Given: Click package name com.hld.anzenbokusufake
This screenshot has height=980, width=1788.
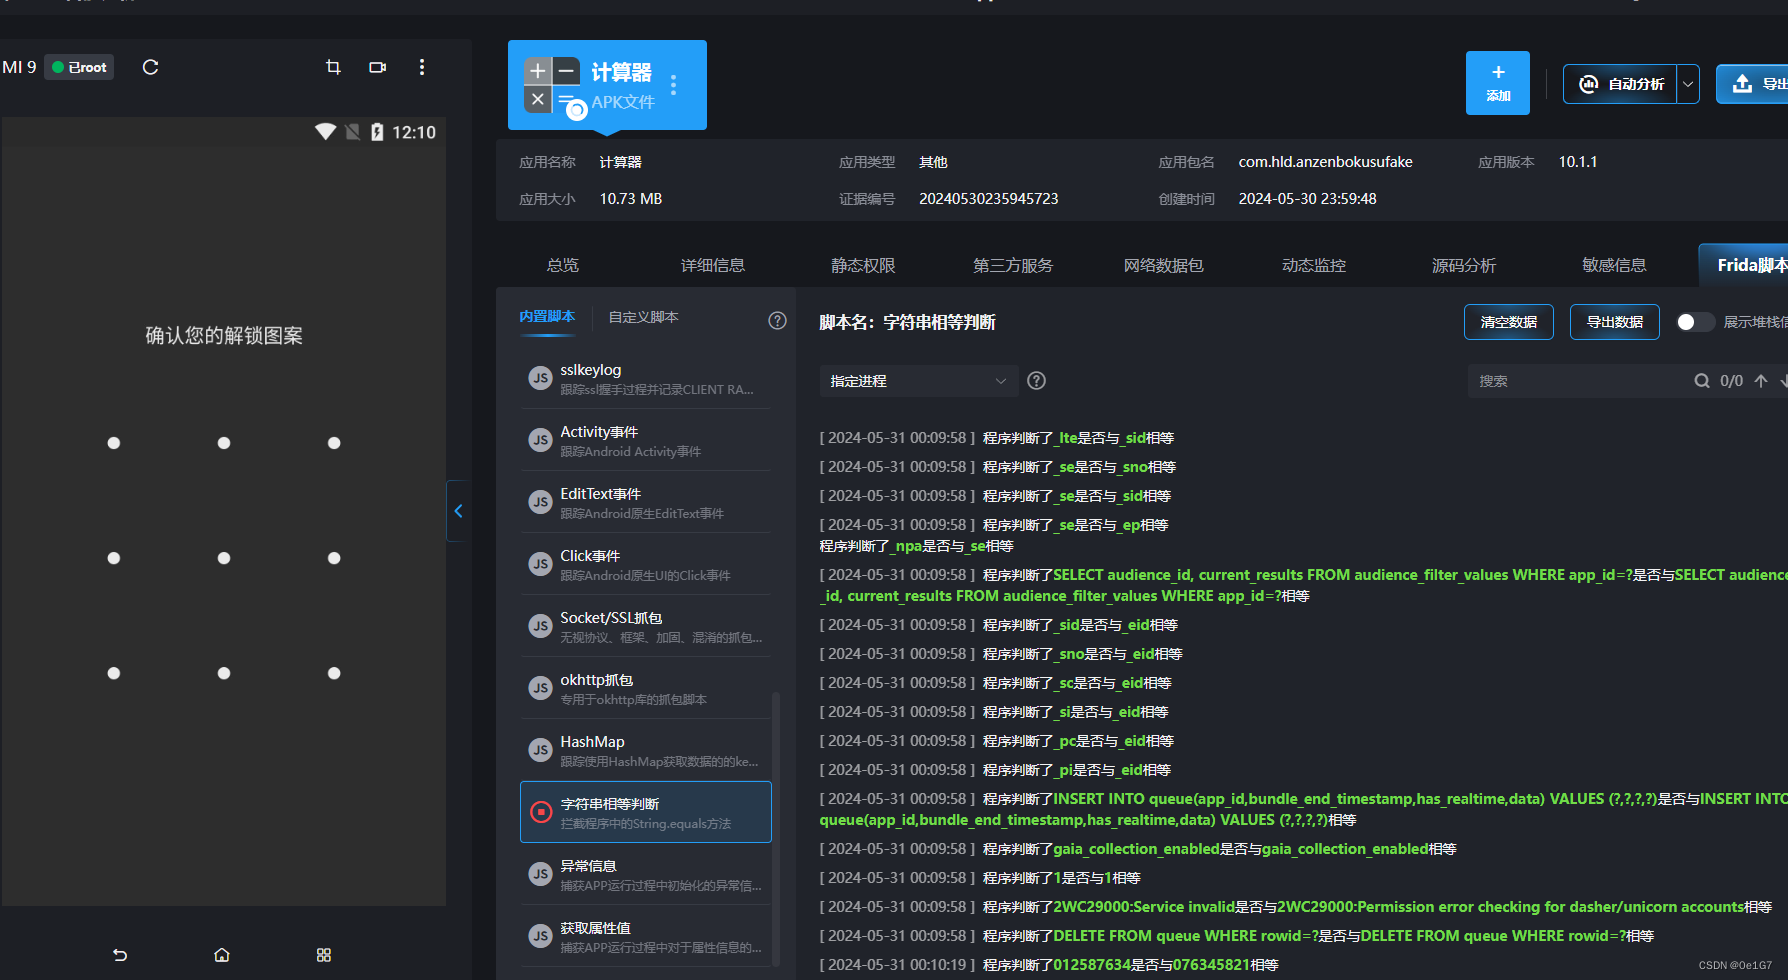Looking at the screenshot, I should point(1325,162).
